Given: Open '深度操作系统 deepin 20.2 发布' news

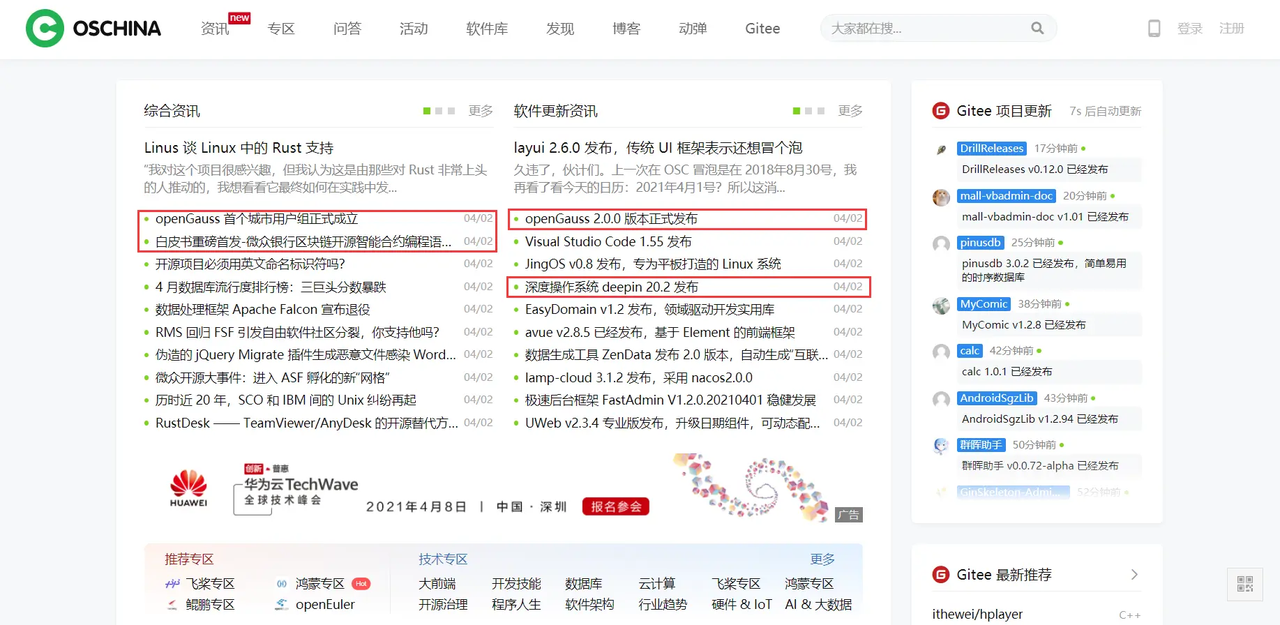Looking at the screenshot, I should tap(612, 287).
